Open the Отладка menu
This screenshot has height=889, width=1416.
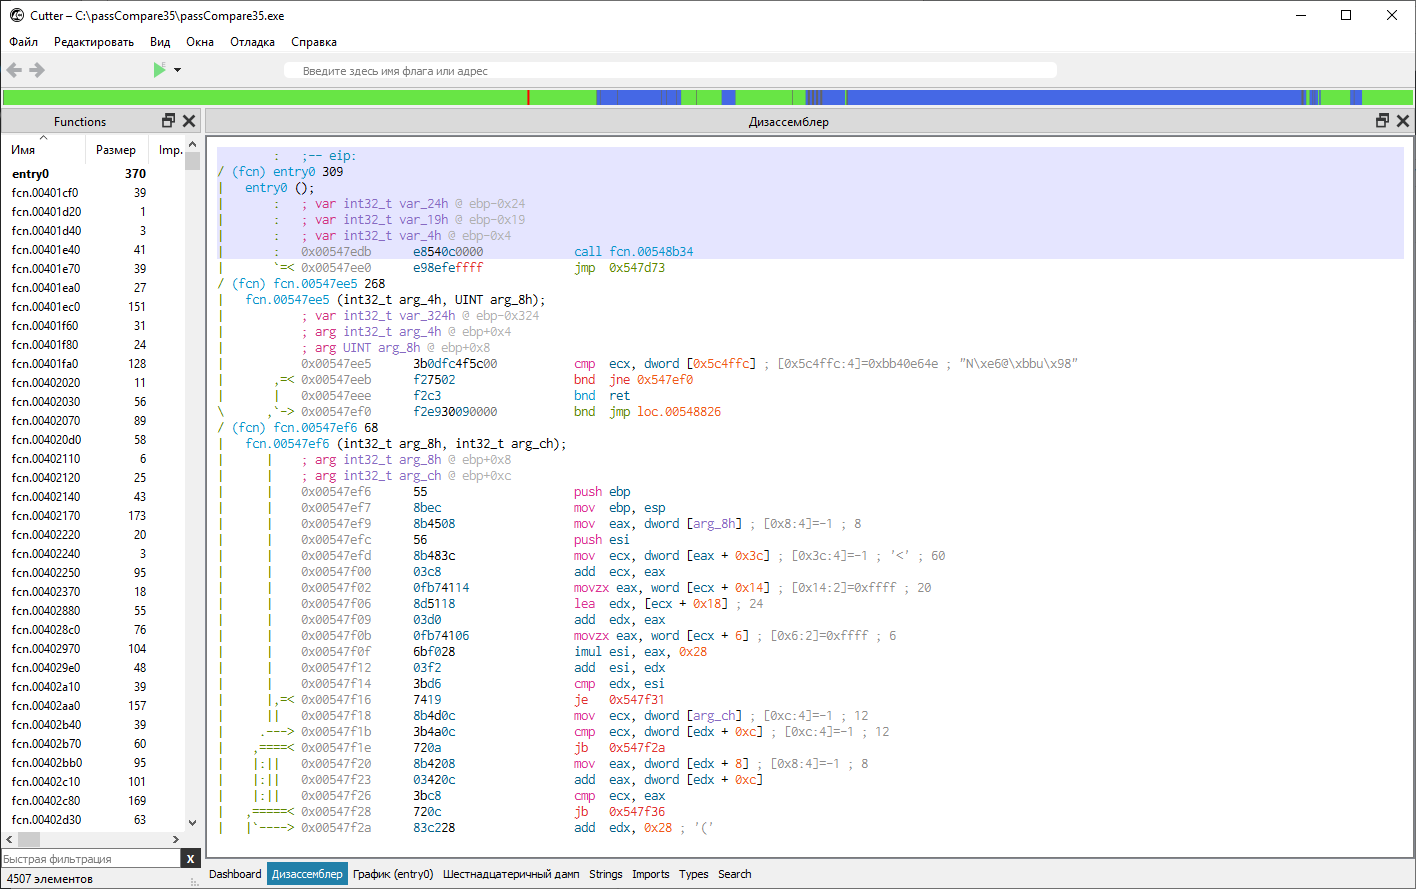[252, 42]
